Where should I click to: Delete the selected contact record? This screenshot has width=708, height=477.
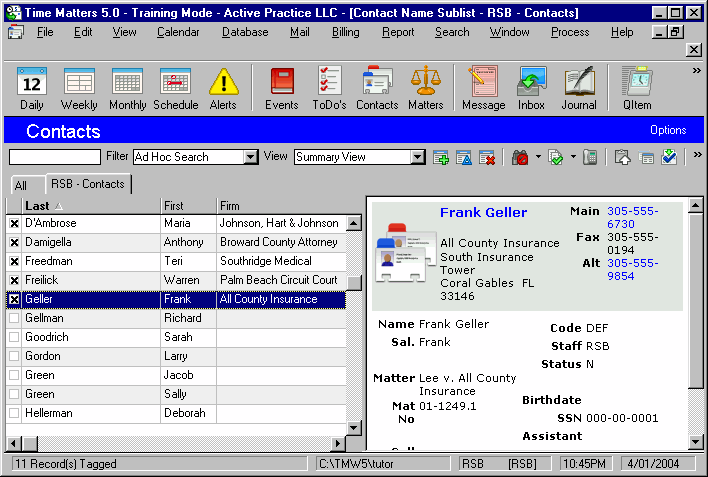(487, 158)
